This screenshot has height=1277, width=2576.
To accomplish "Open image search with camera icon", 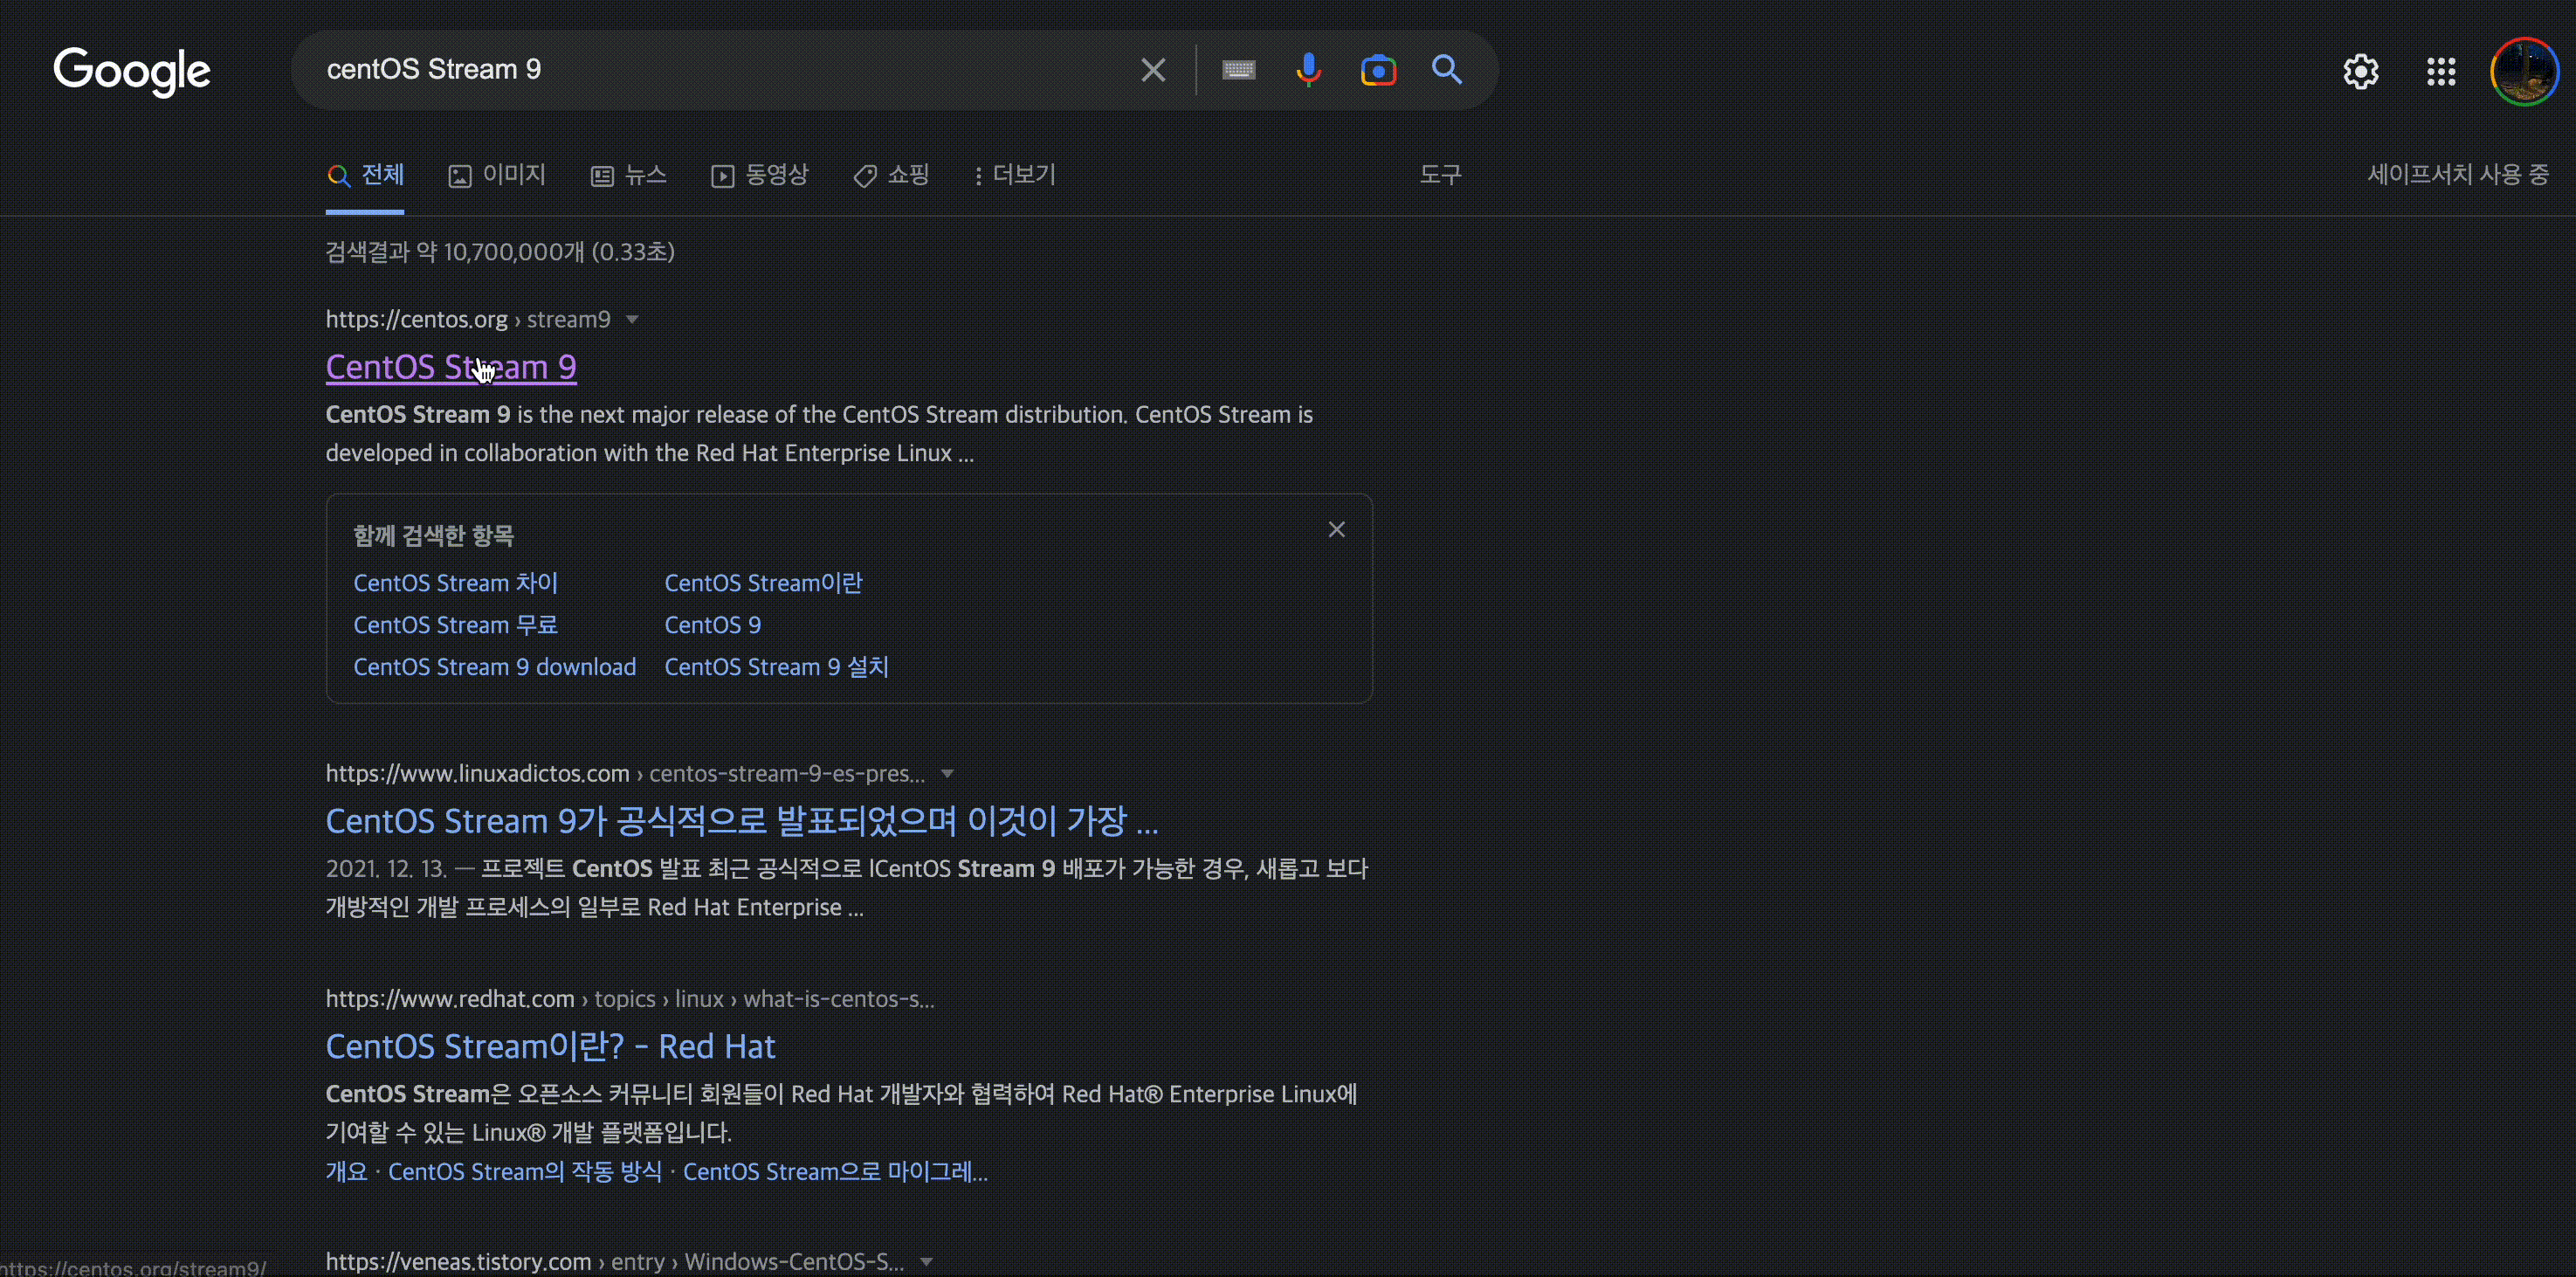I will click(x=1378, y=70).
